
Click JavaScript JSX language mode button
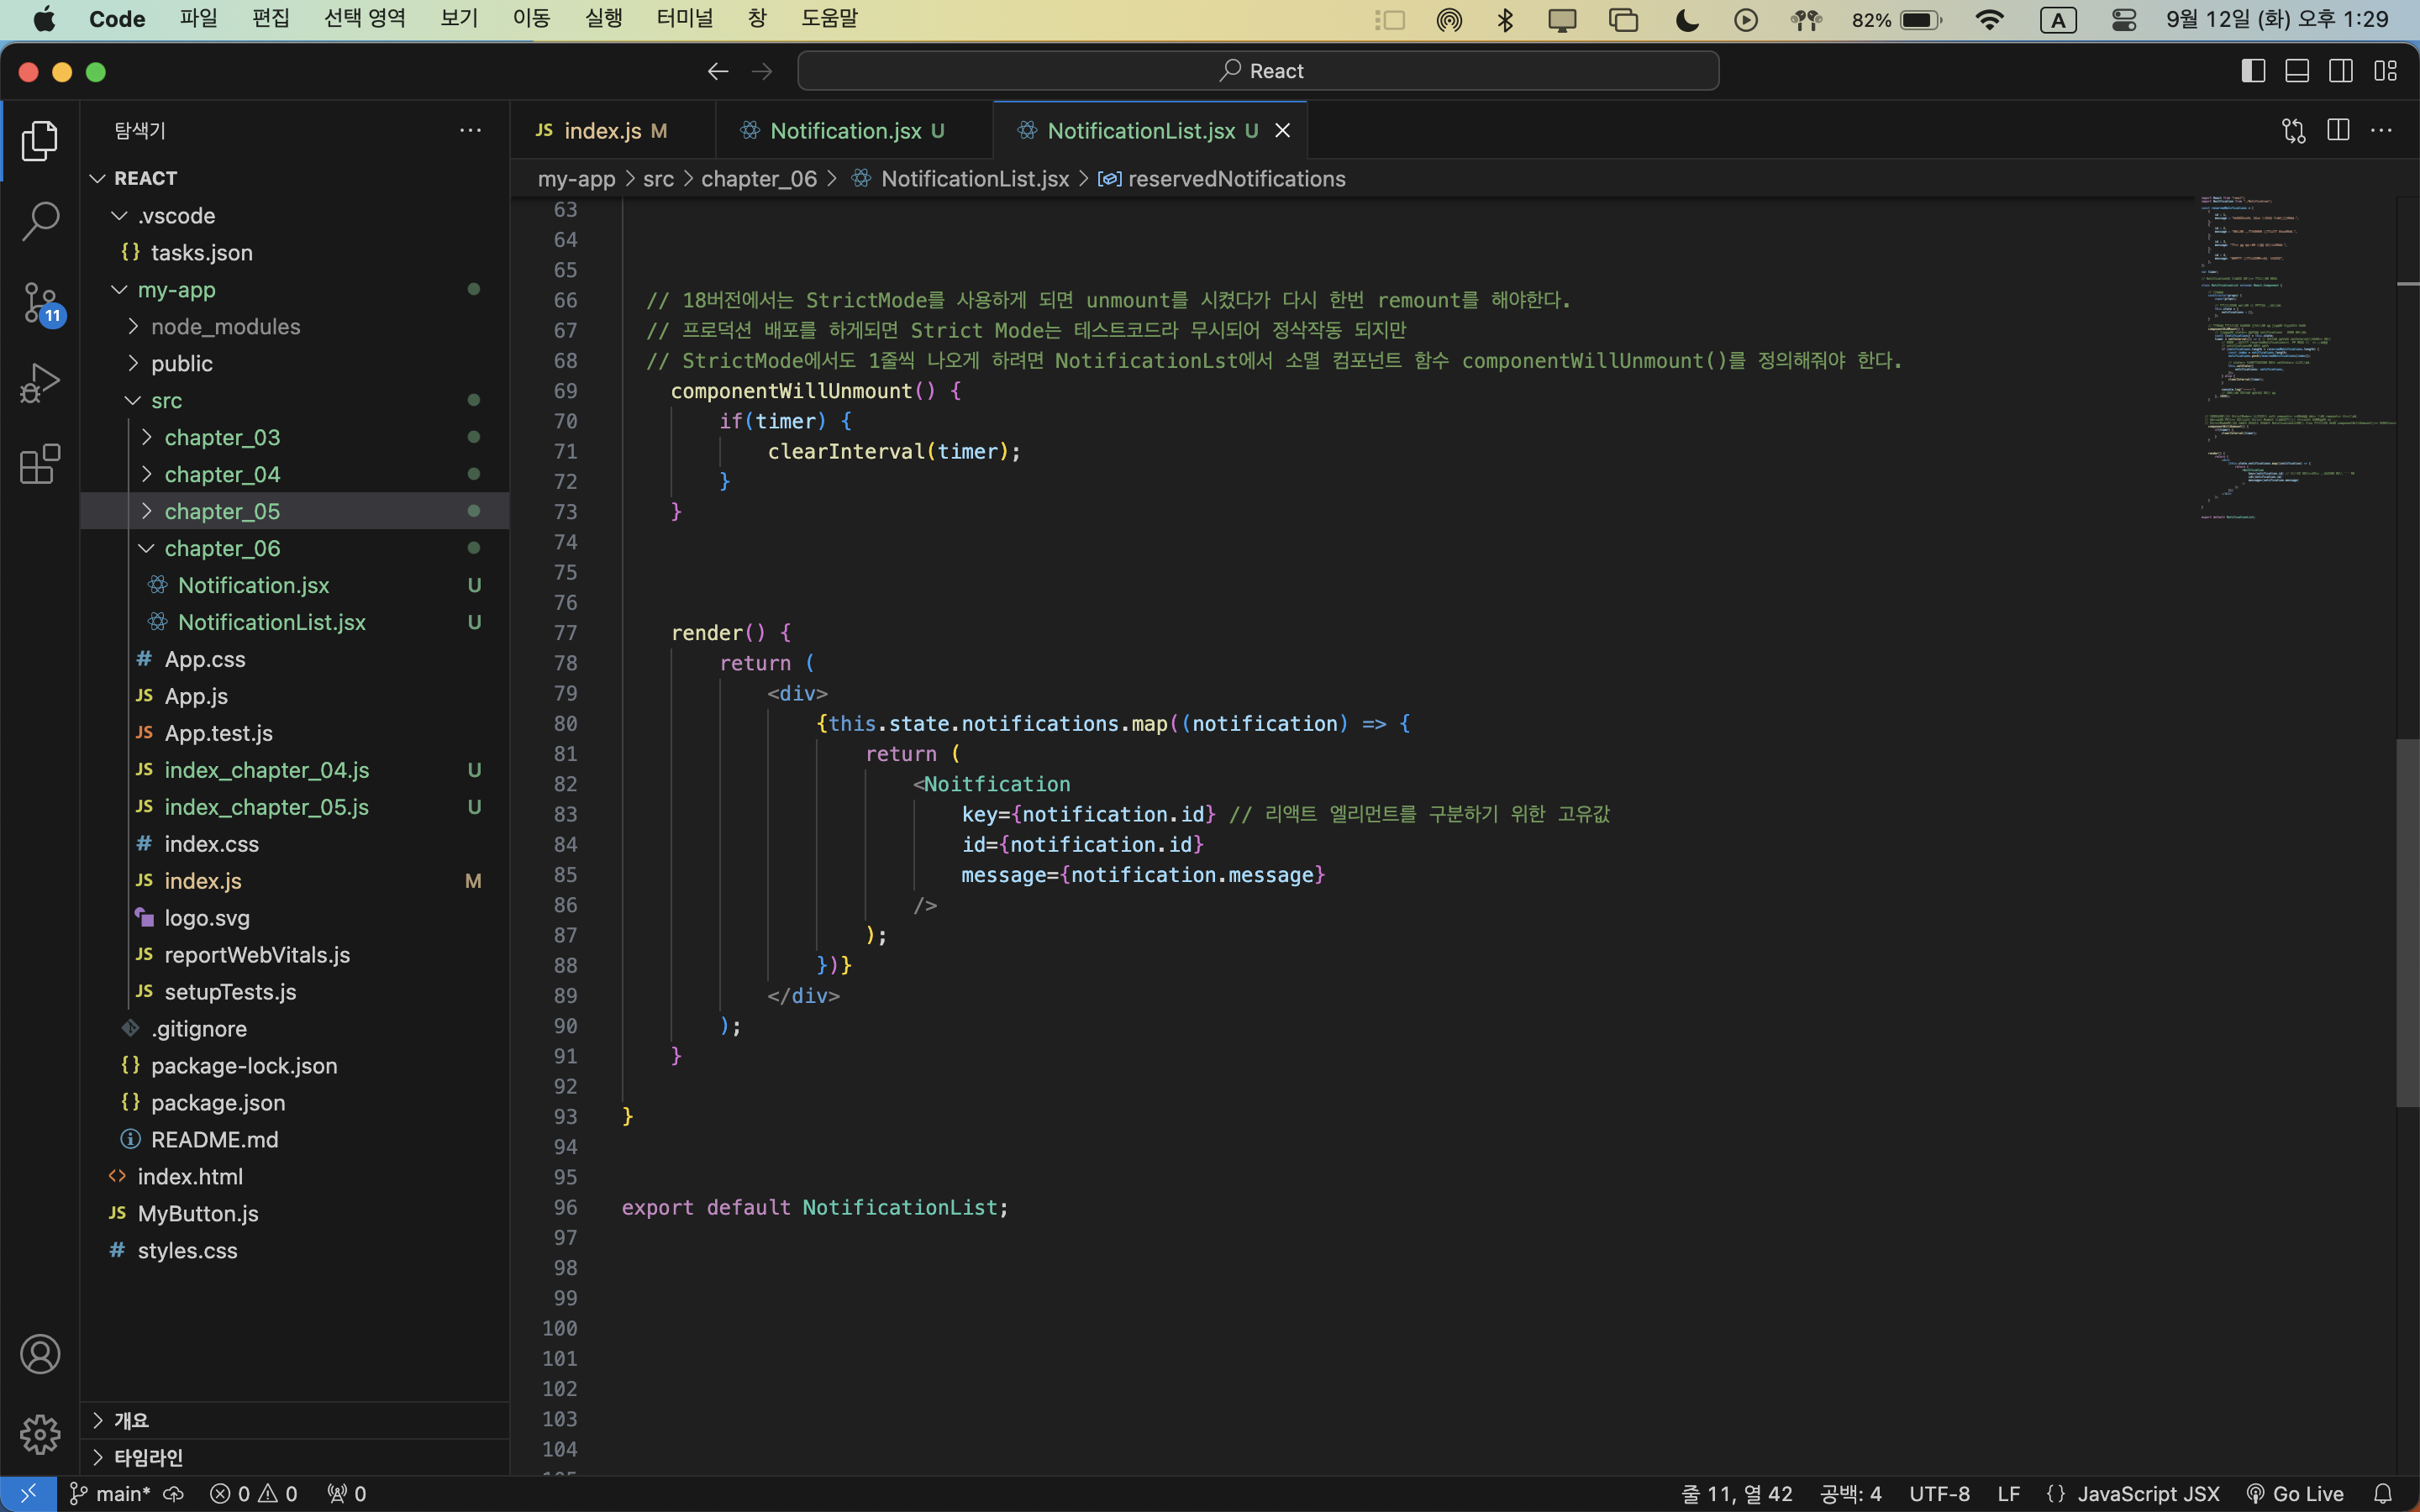click(2147, 1493)
